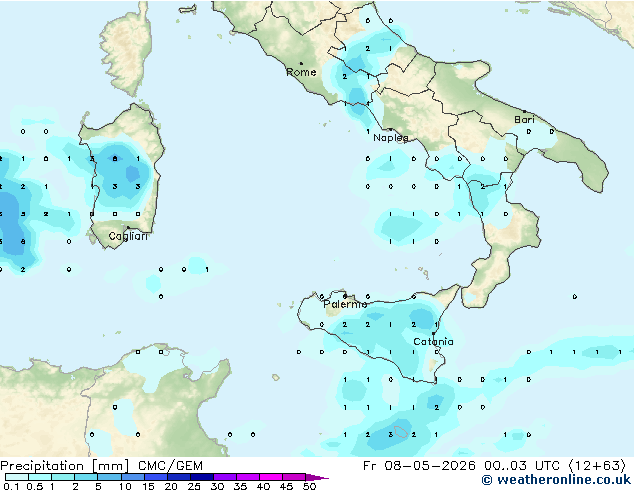Viewport: 634px width, 490px height.
Task: Click the Rome city label
Action: tap(301, 72)
